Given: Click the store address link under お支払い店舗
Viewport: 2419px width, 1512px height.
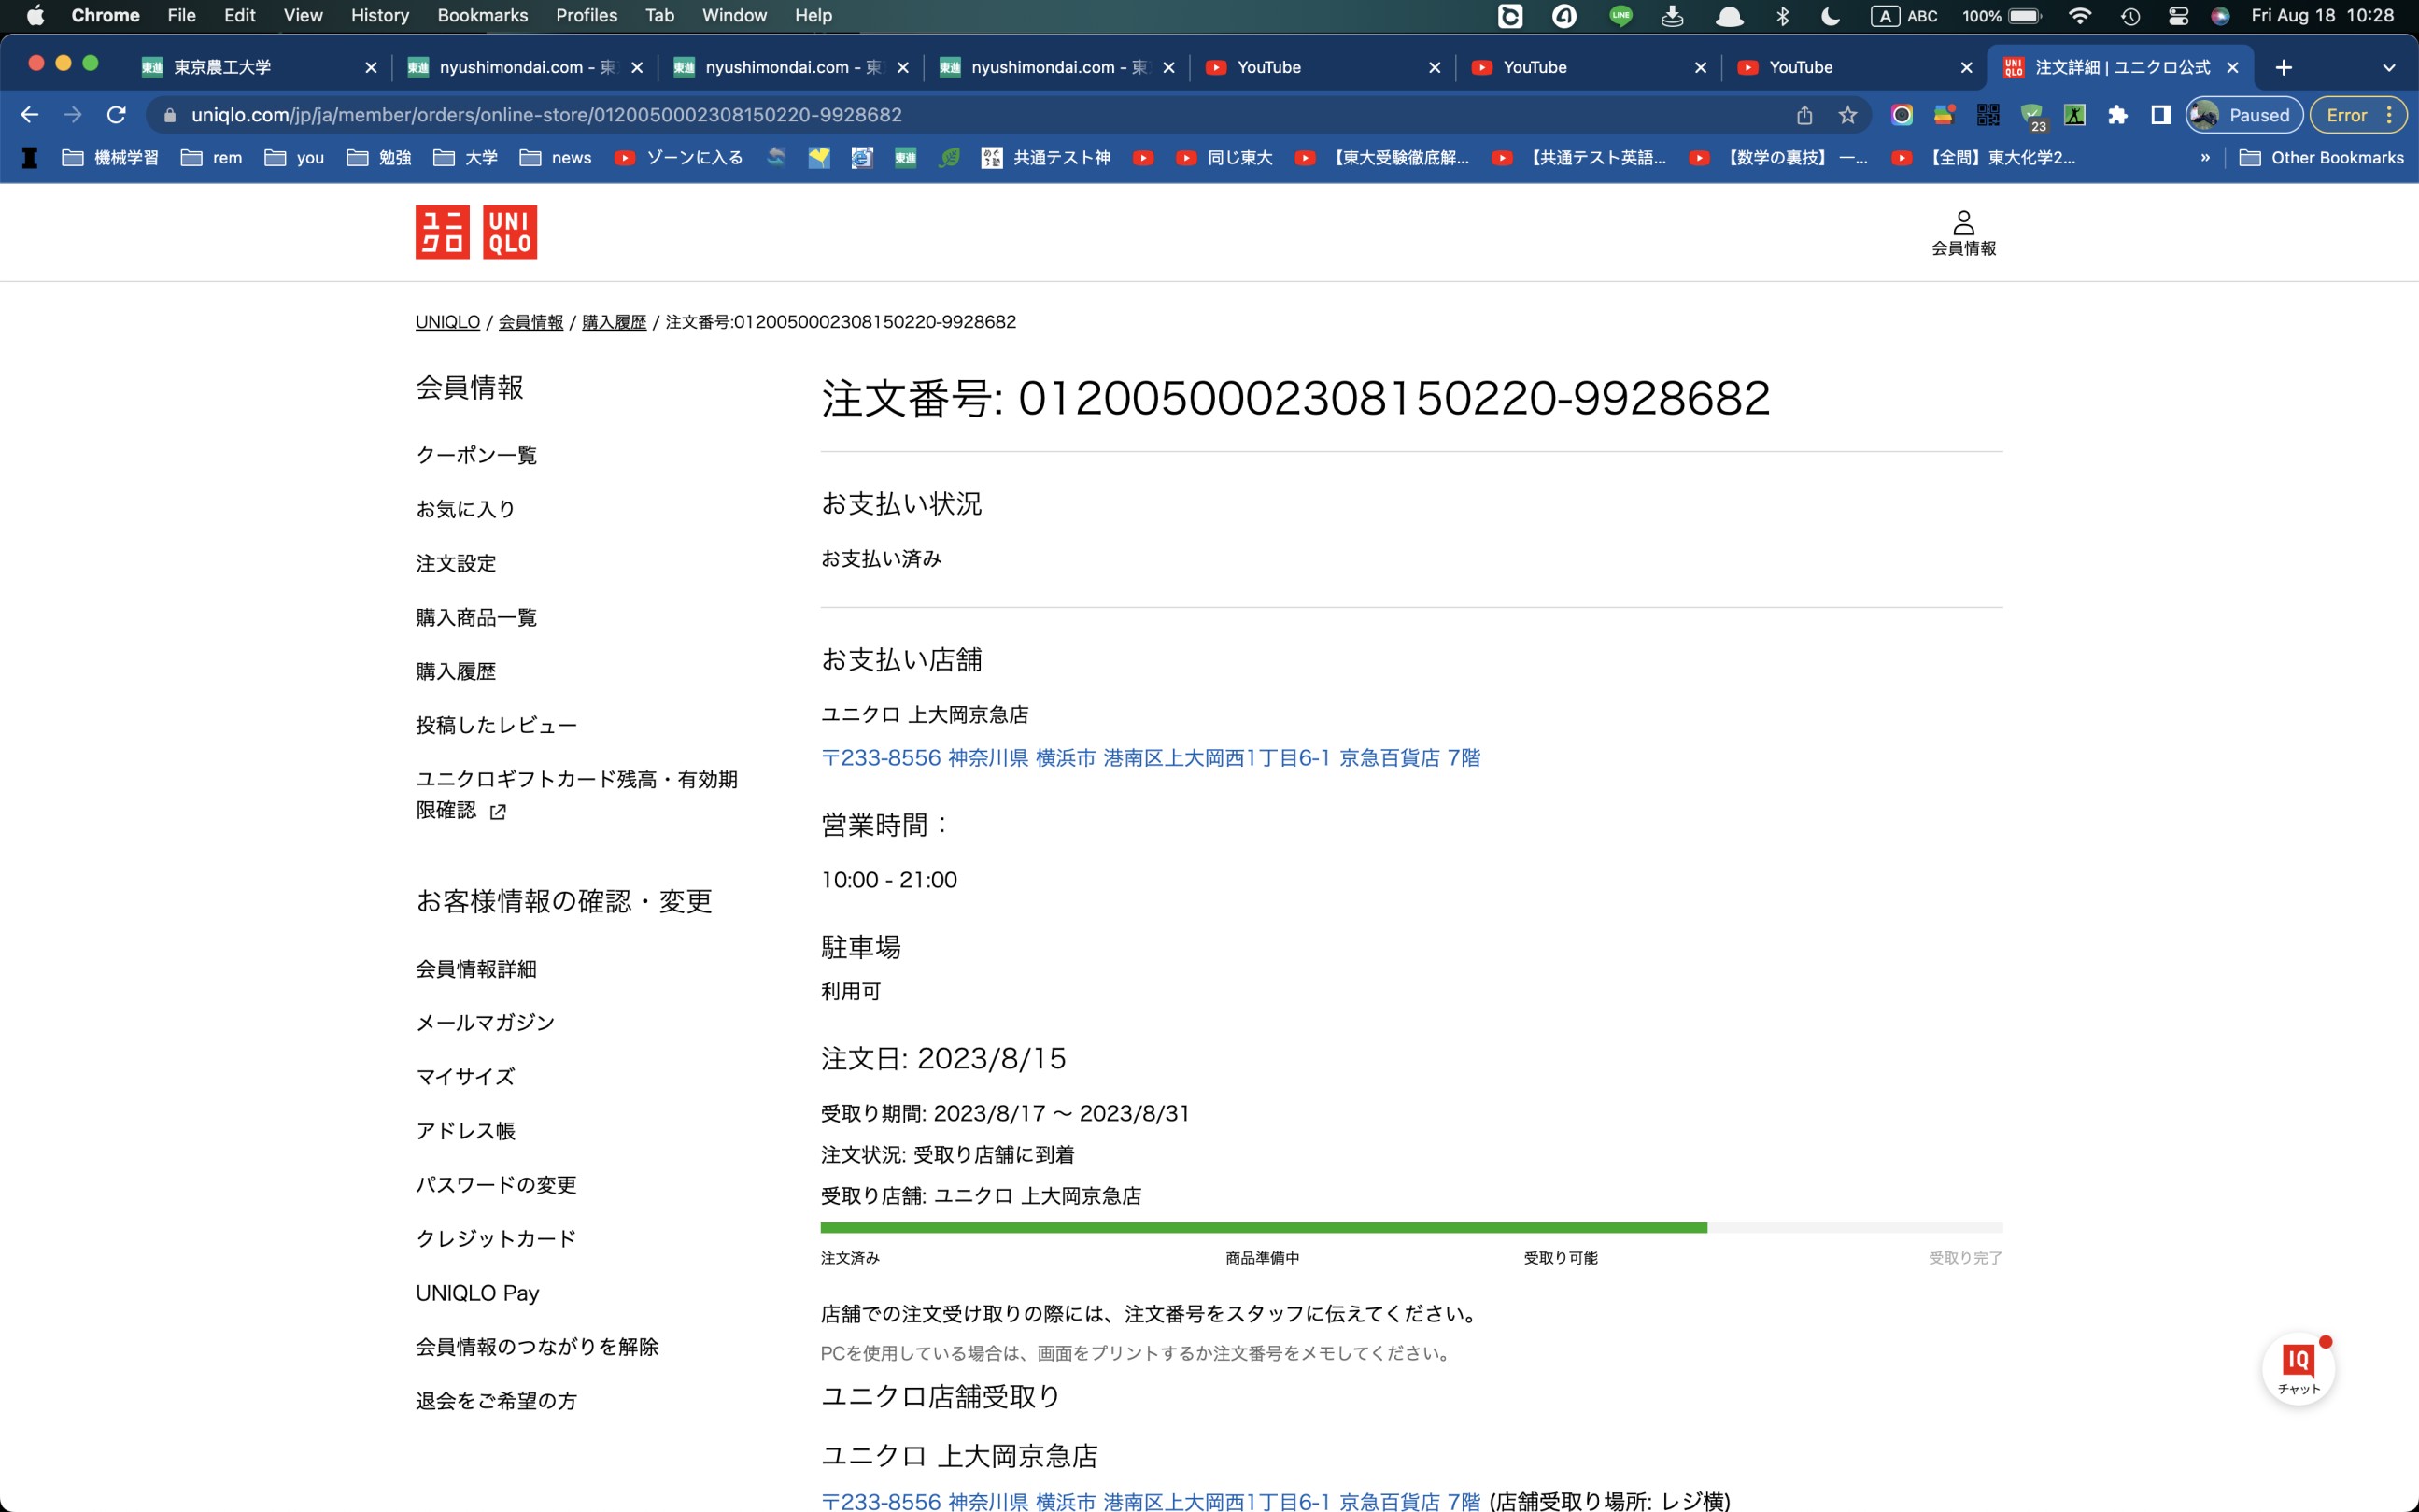Looking at the screenshot, I should point(1150,758).
